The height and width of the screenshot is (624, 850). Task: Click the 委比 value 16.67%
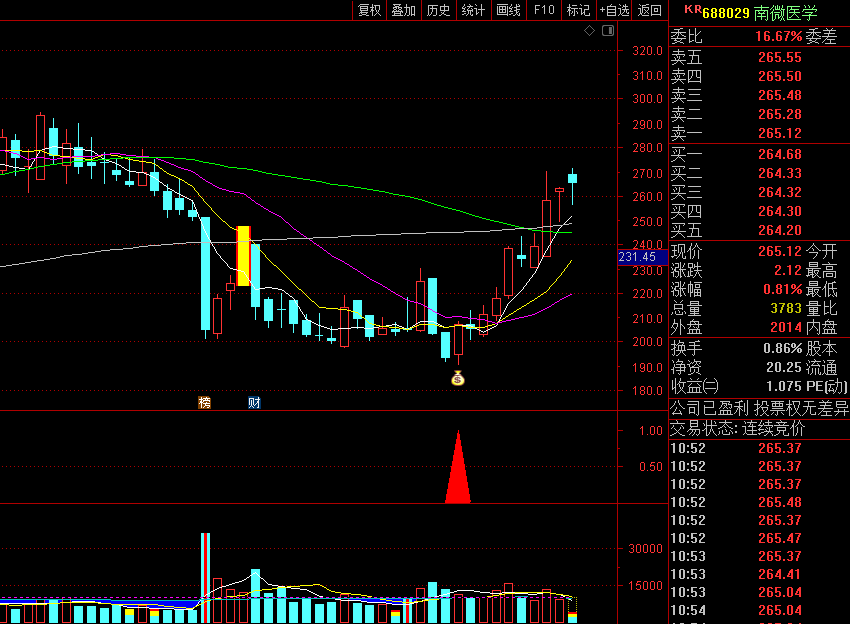pos(778,36)
